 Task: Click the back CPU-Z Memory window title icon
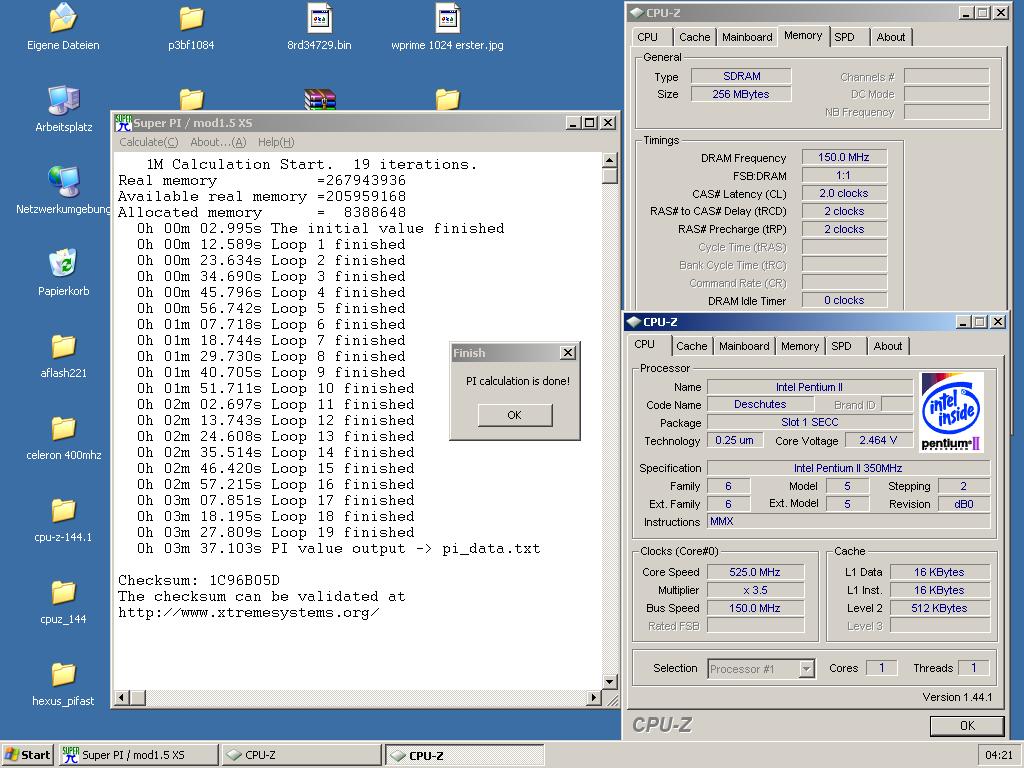tap(637, 13)
